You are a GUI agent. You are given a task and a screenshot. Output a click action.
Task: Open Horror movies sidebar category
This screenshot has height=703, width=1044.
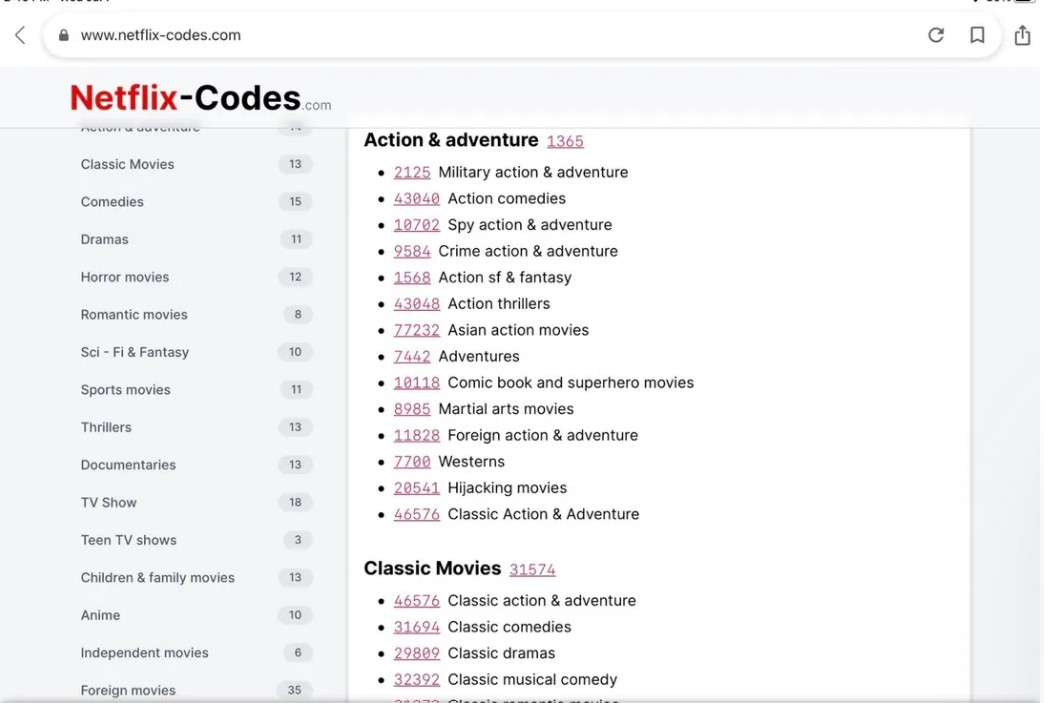[125, 277]
